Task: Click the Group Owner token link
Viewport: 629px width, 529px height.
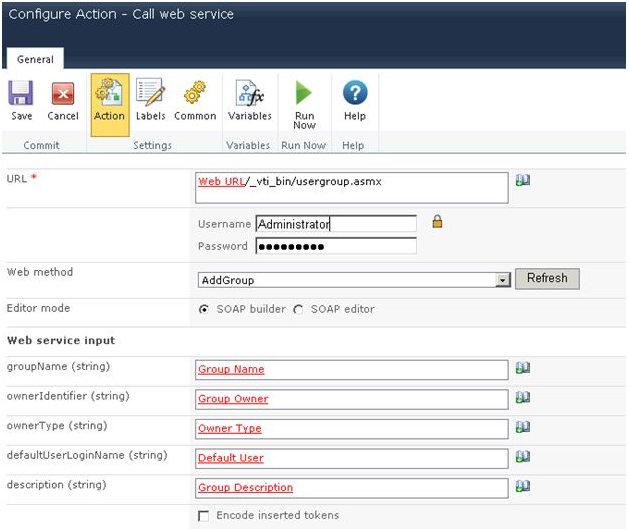Action: [x=233, y=399]
